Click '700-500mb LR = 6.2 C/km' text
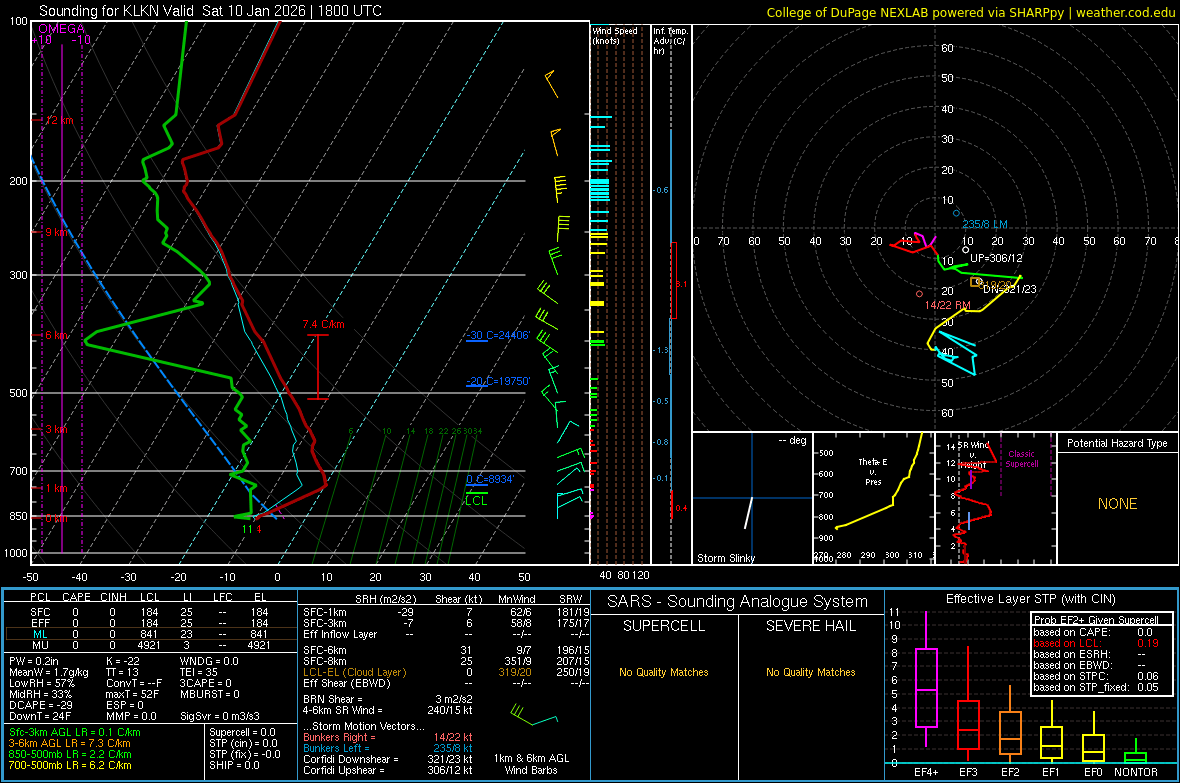 coord(70,765)
